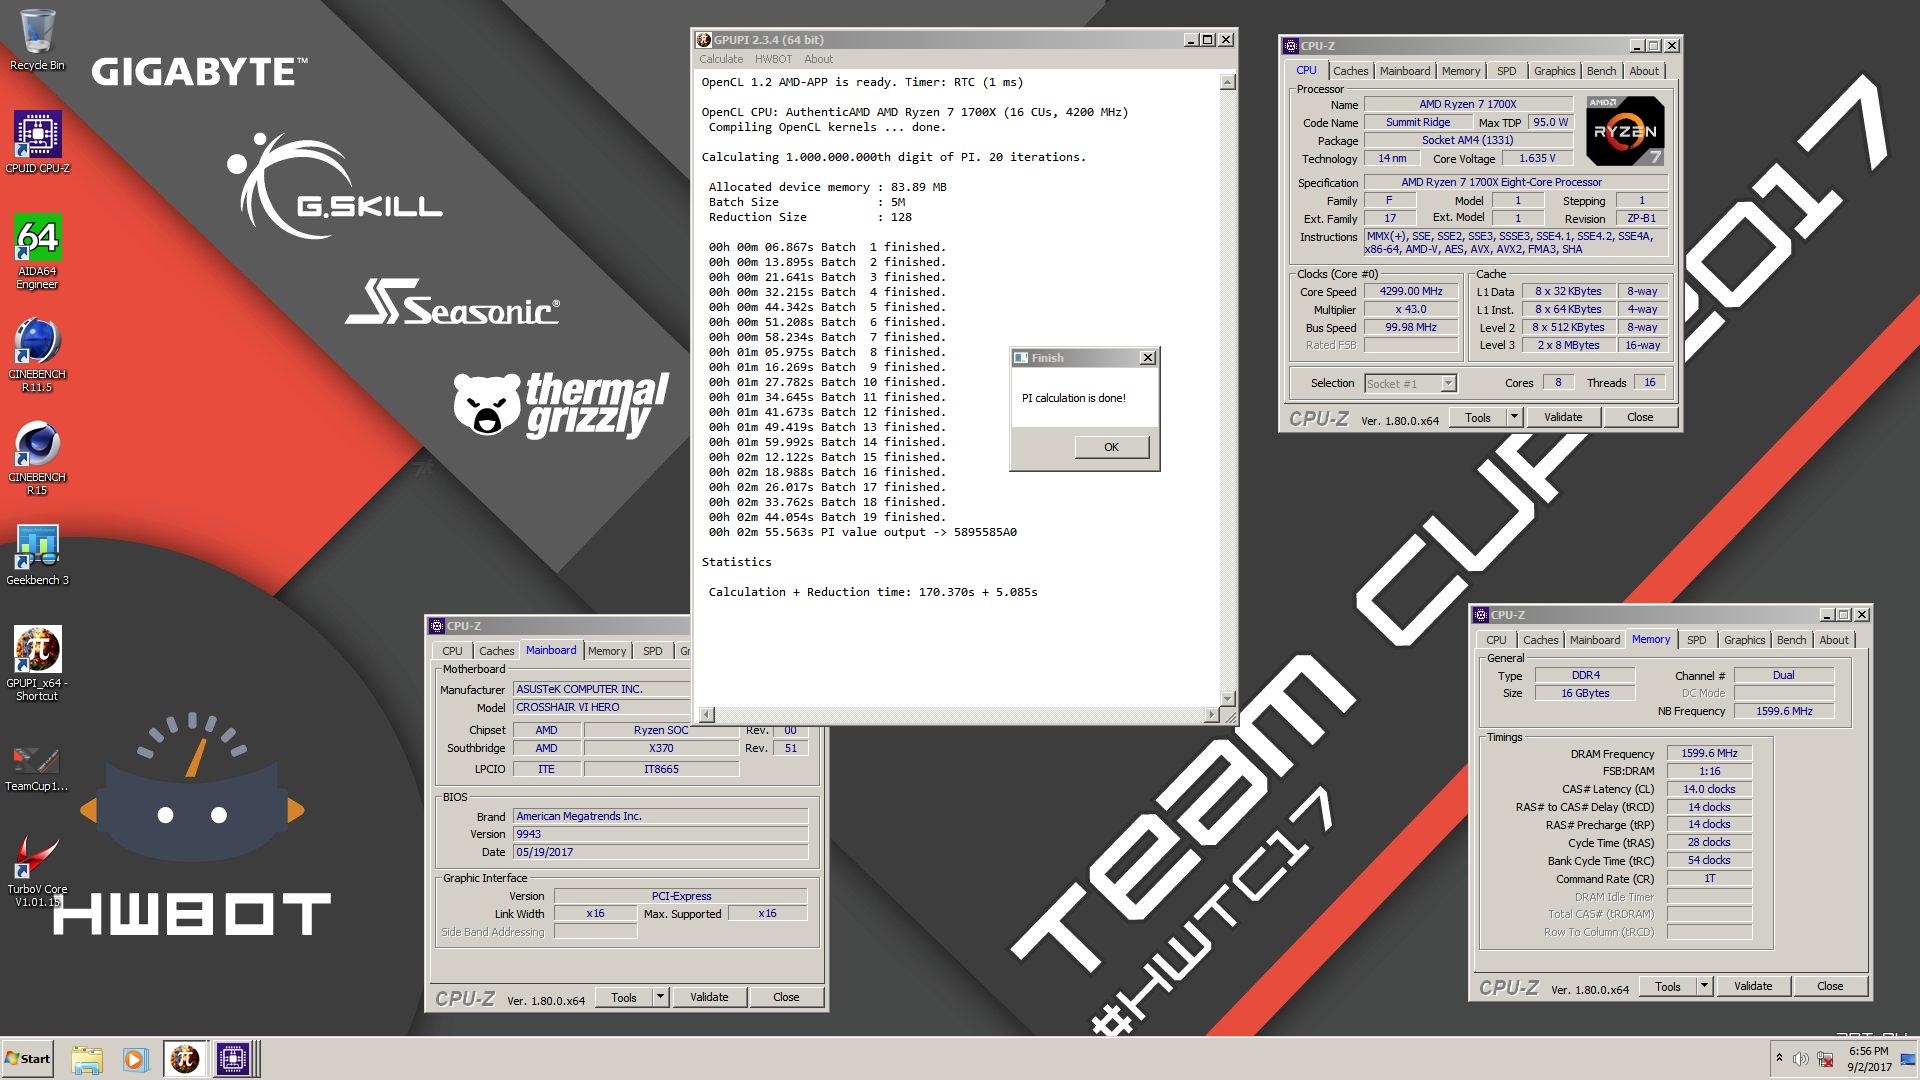Image resolution: width=1920 pixels, height=1080 pixels.
Task: Select Memory tab in top CPU-Z window
Action: (x=1460, y=71)
